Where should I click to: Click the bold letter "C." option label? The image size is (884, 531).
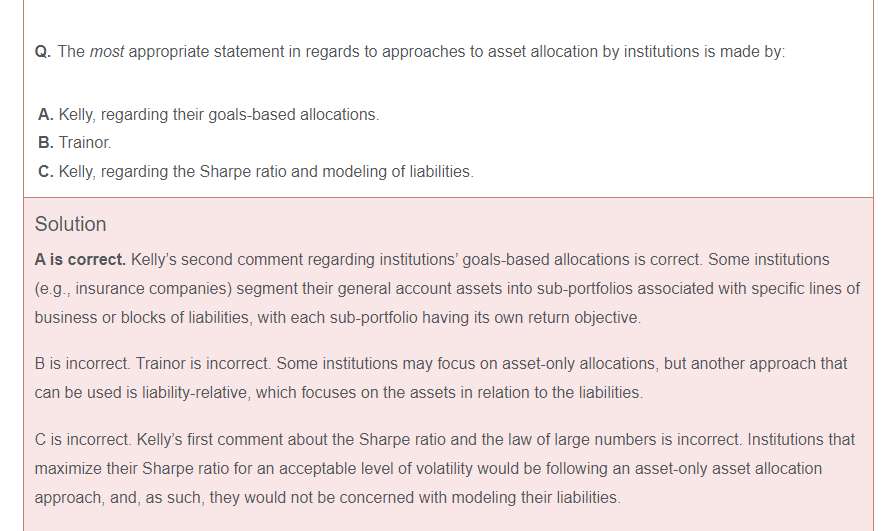tap(46, 171)
